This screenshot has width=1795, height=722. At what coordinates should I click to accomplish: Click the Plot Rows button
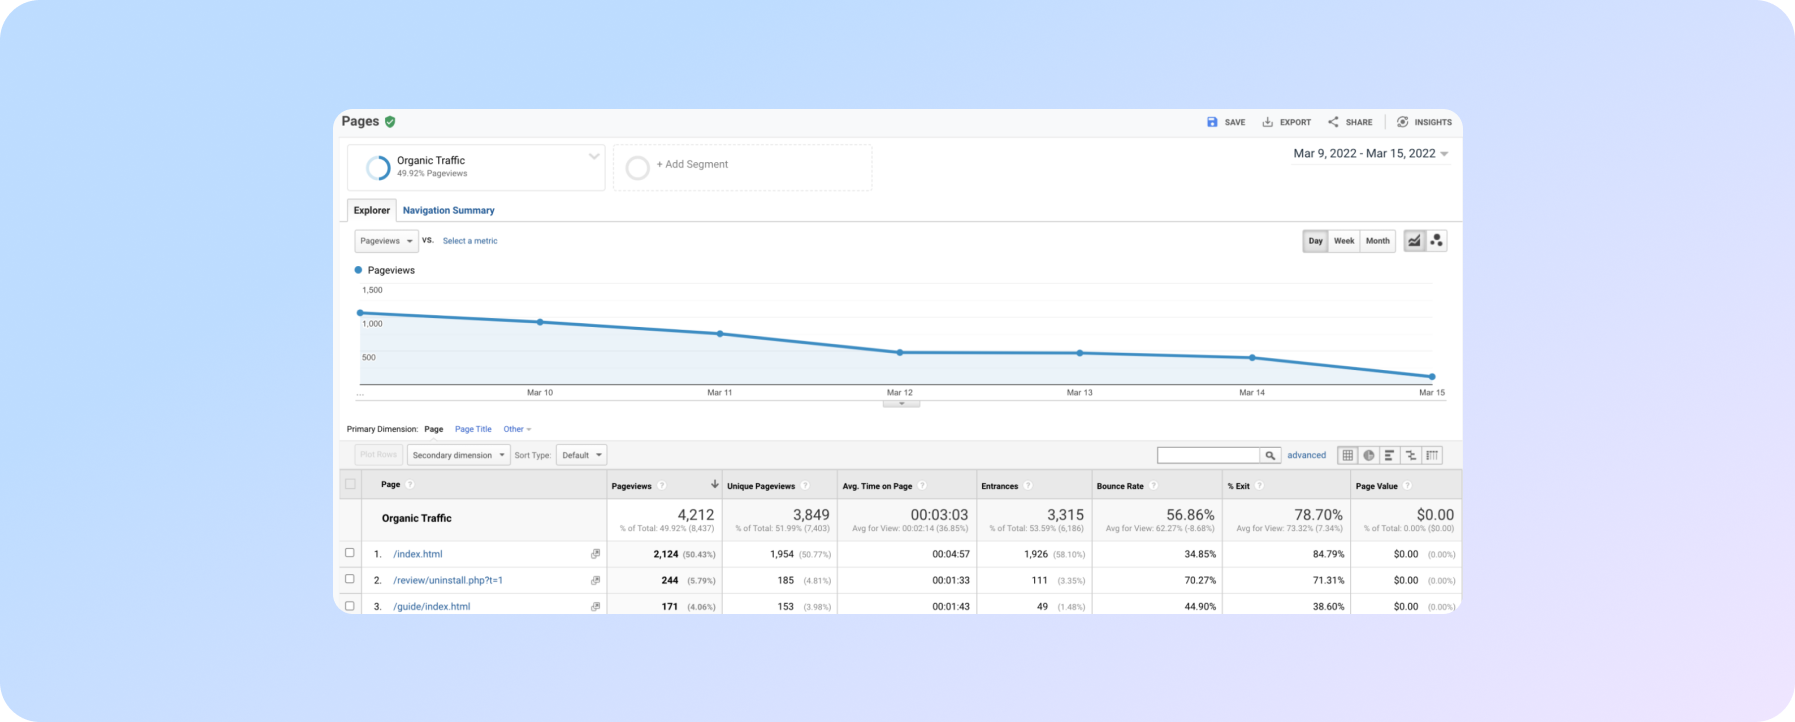click(x=379, y=455)
